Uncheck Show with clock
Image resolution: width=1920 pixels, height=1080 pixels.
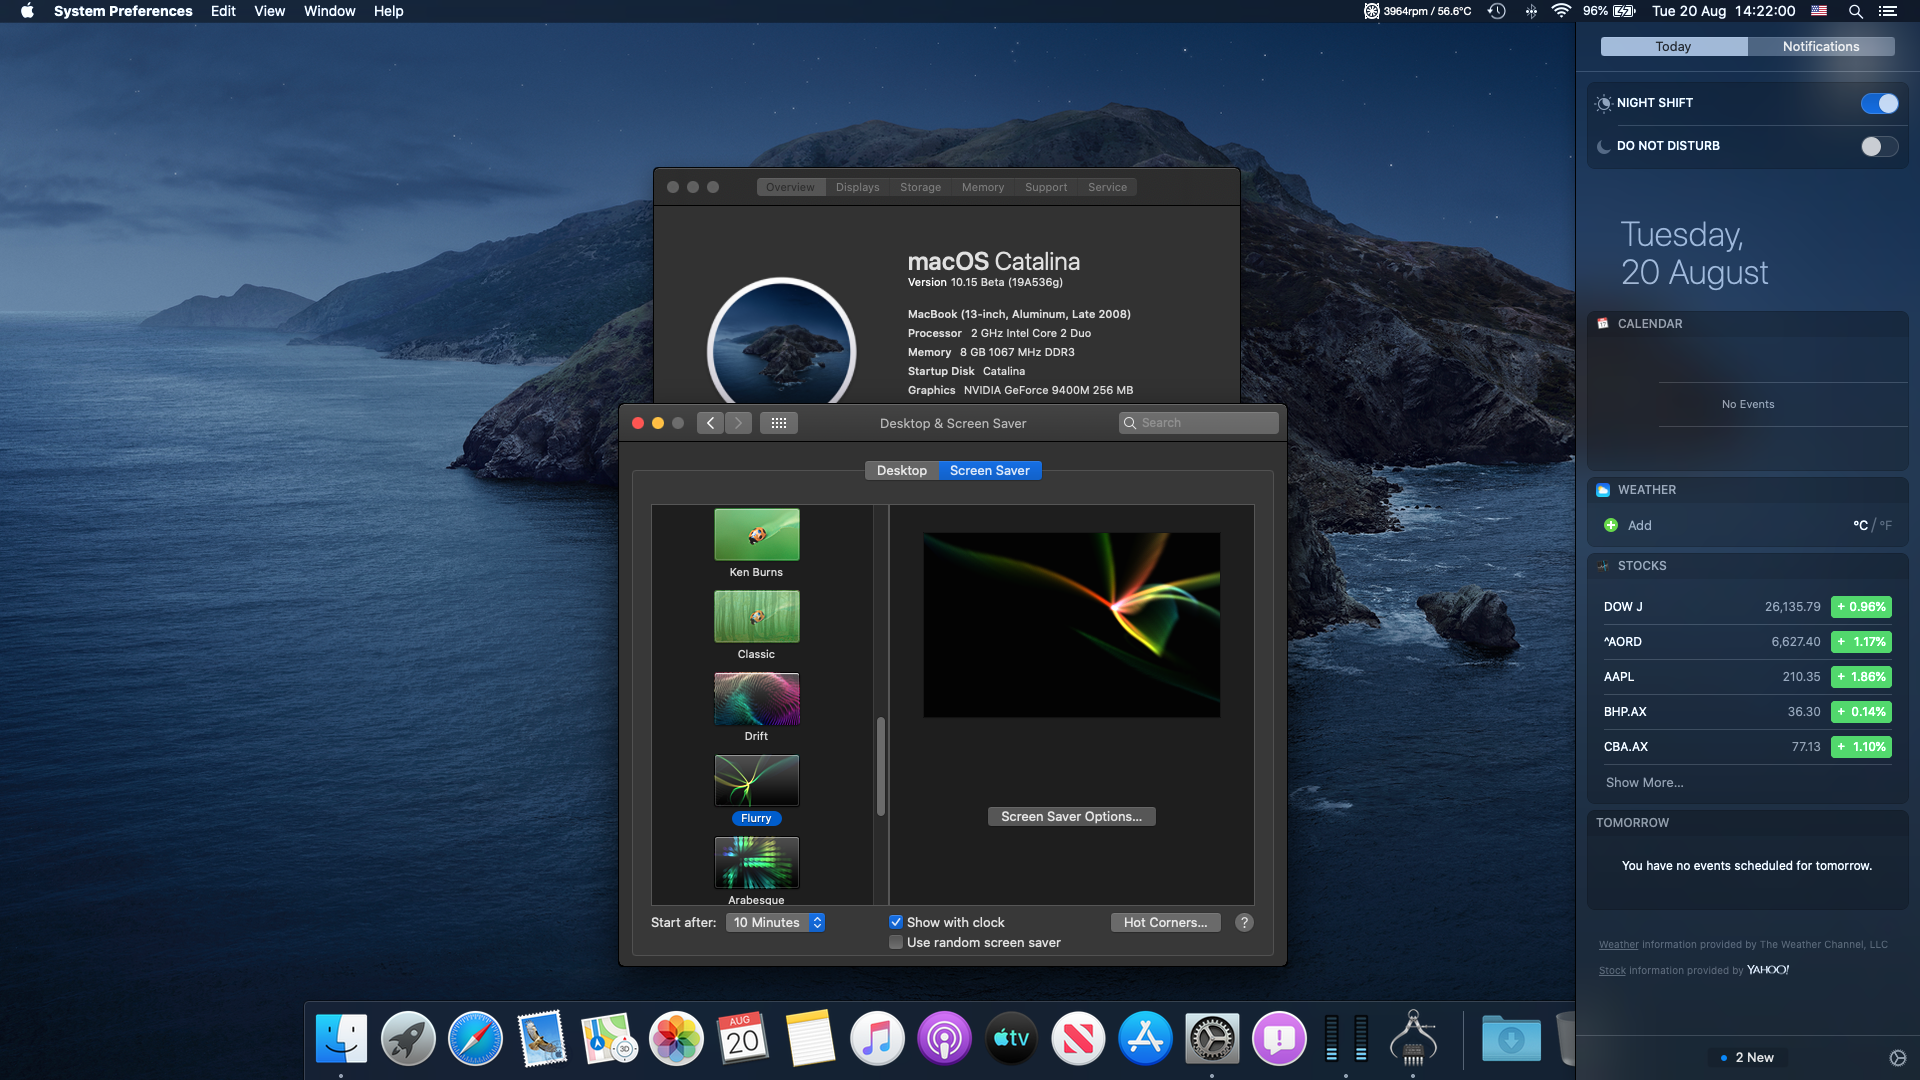(896, 922)
